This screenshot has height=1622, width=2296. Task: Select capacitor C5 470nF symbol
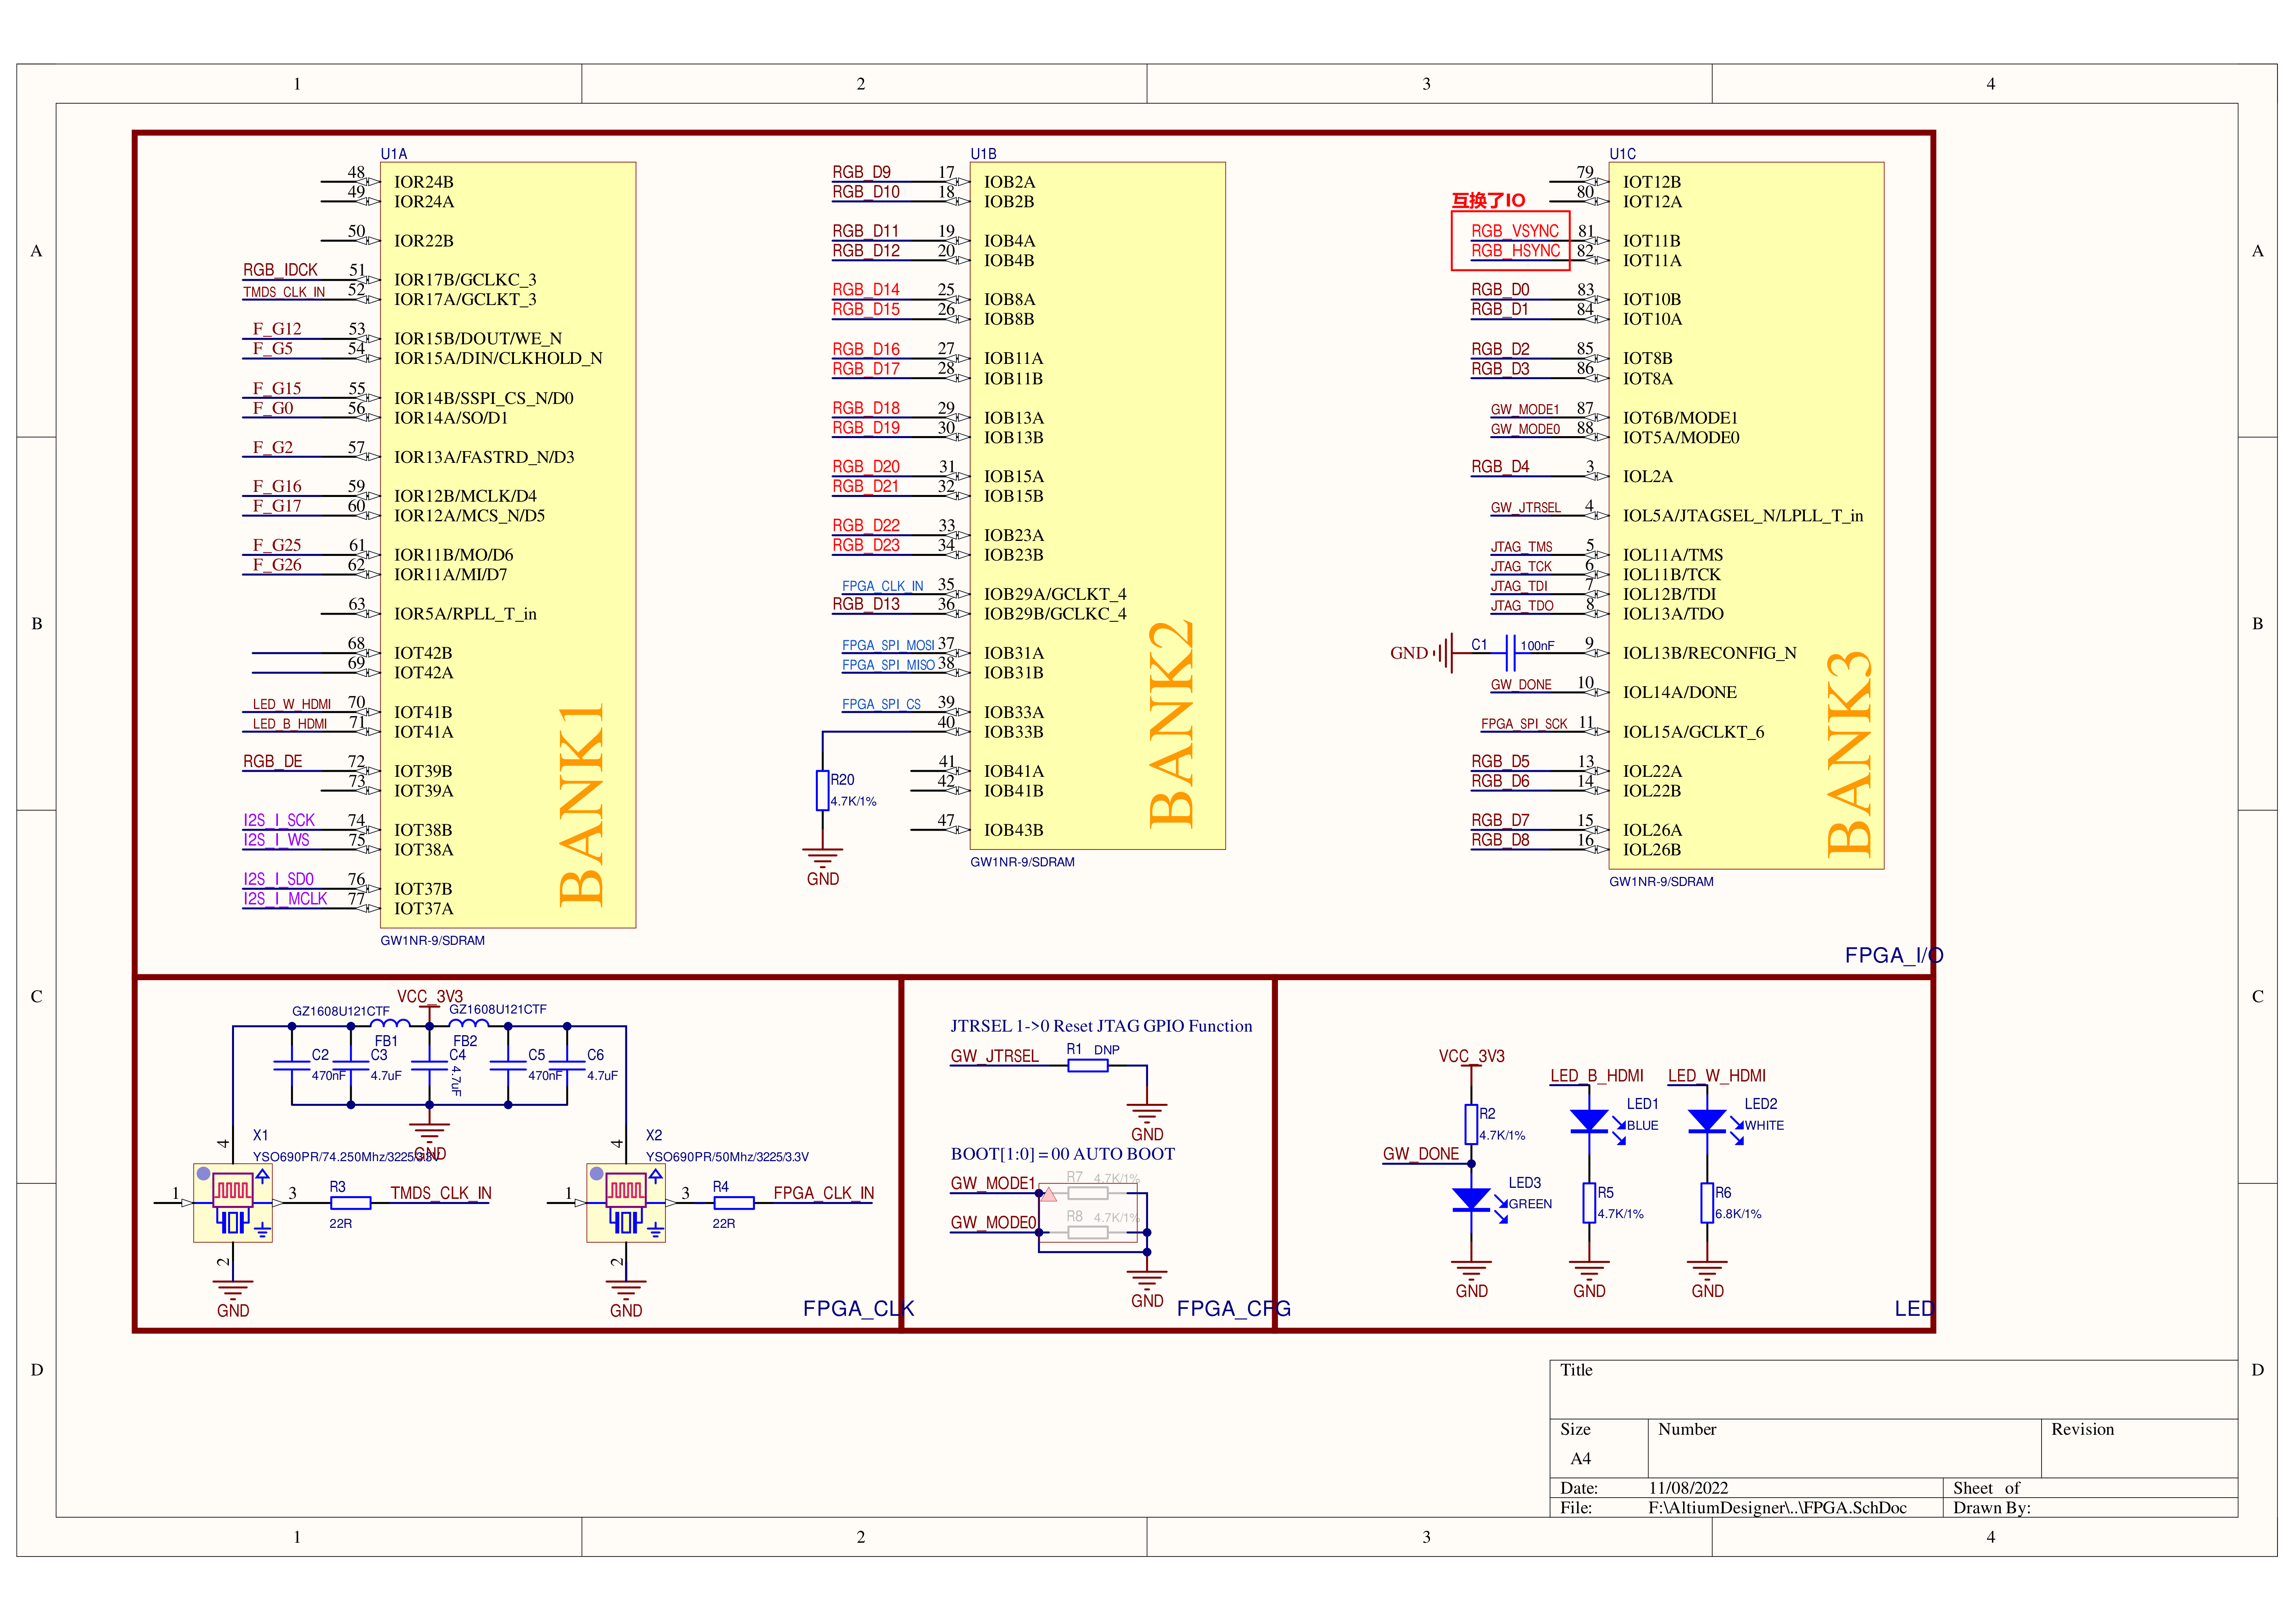(x=508, y=1066)
